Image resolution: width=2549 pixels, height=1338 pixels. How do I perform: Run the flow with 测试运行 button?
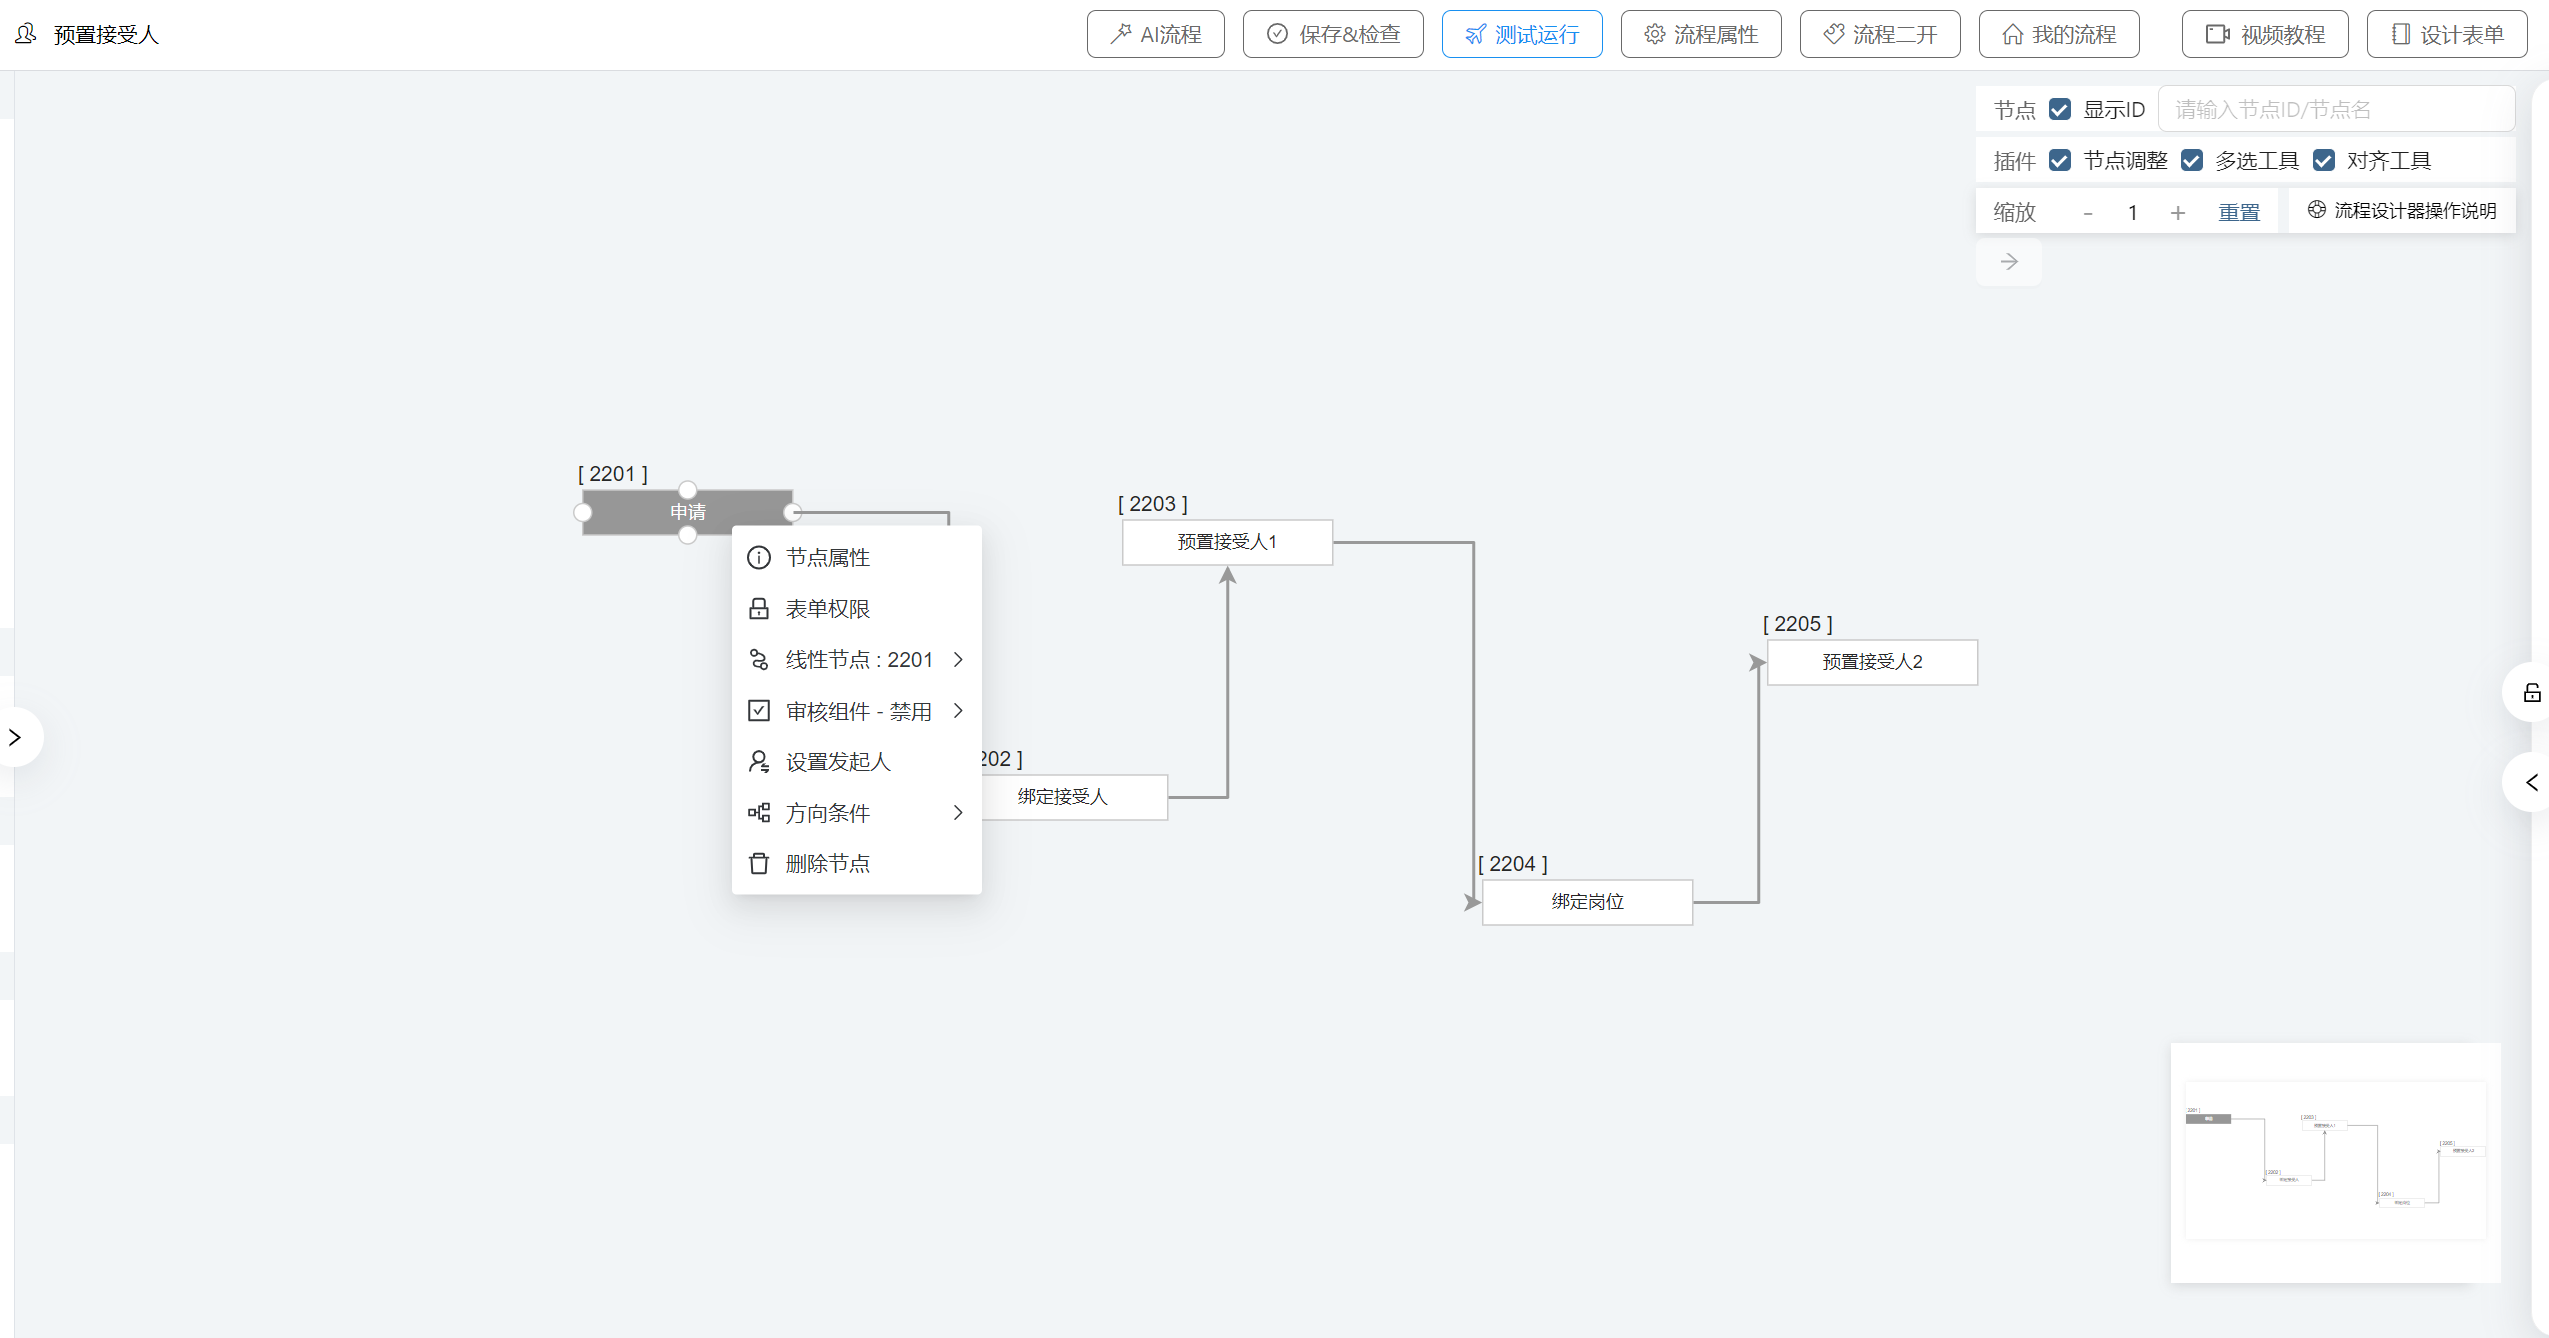tap(1522, 34)
